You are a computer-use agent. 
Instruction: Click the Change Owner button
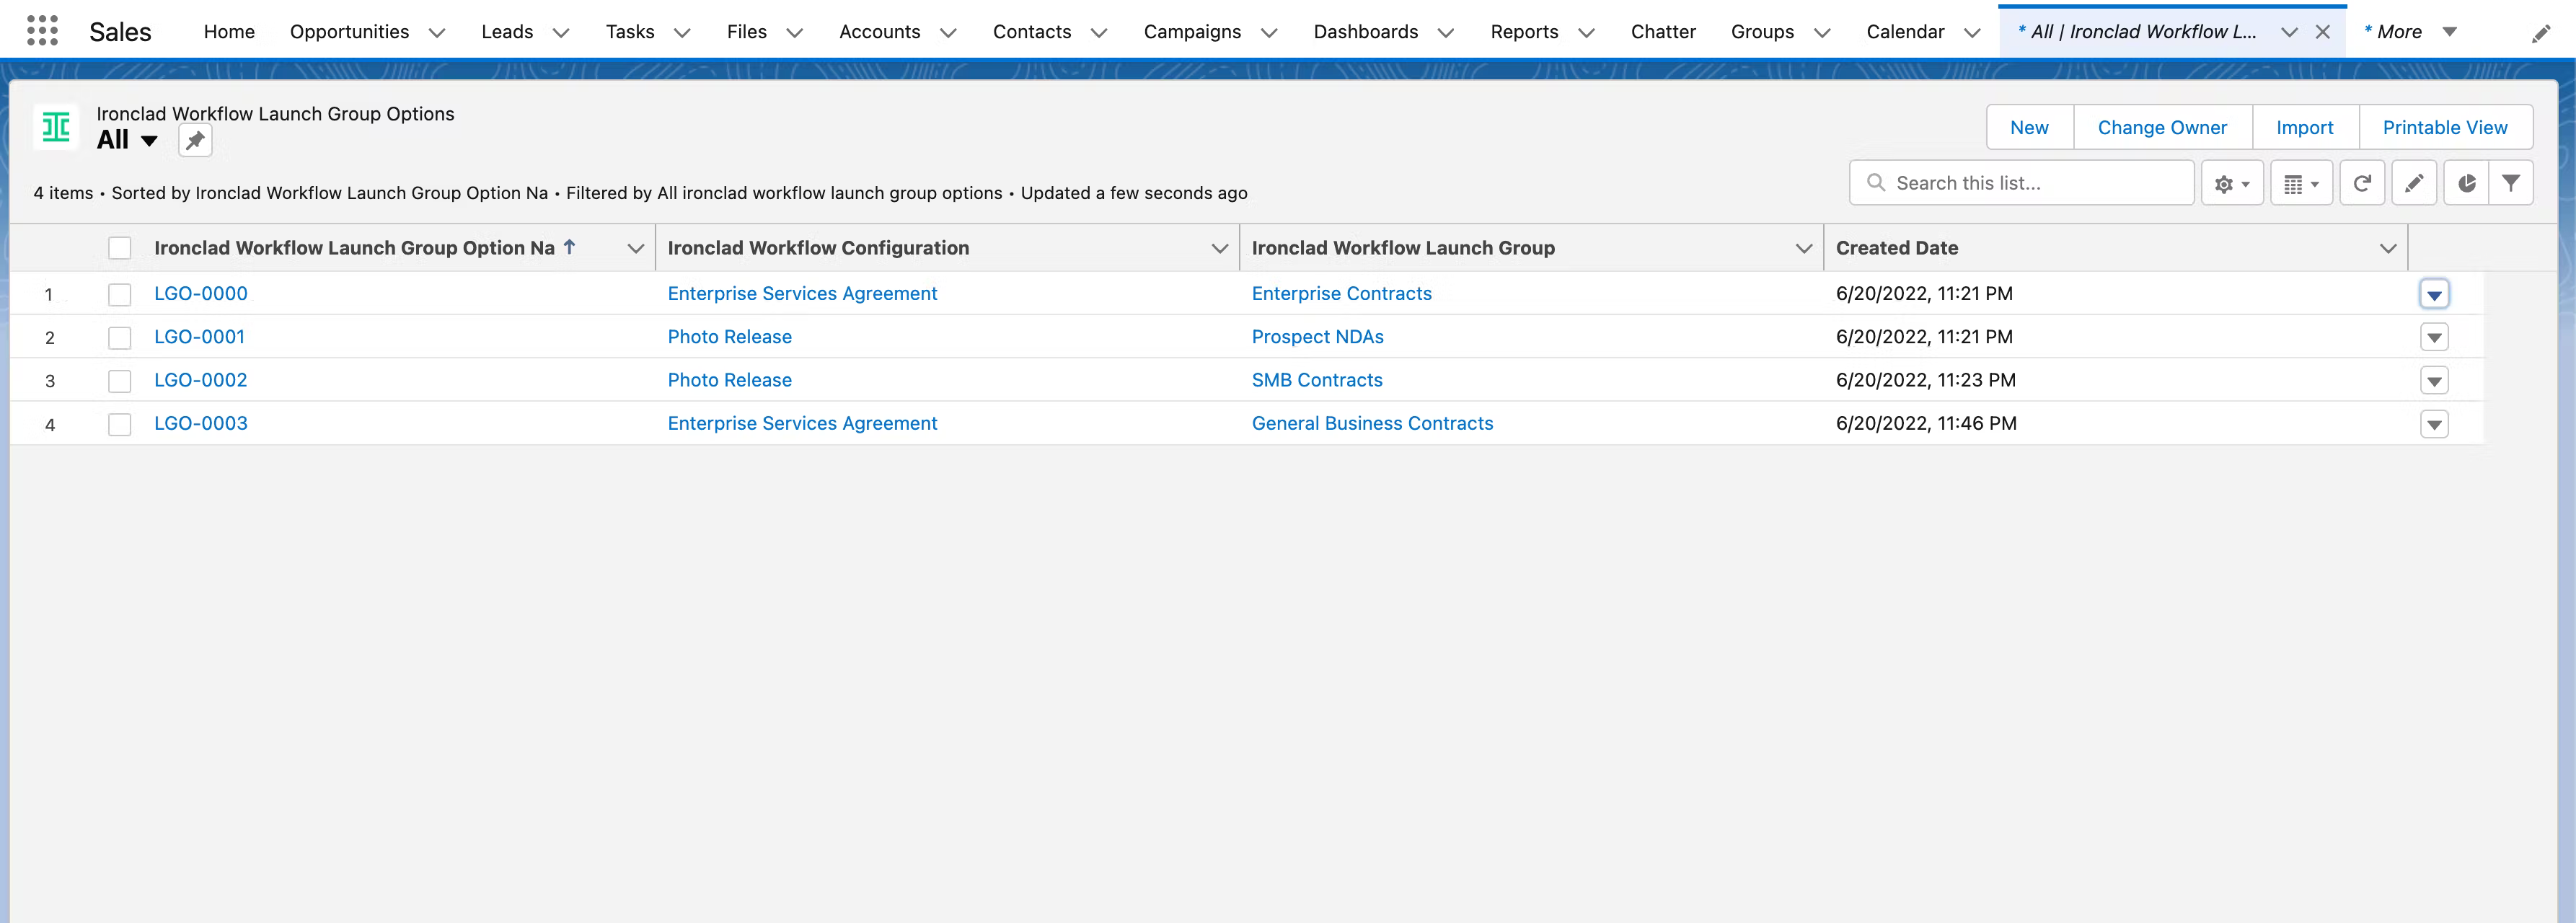point(2162,127)
